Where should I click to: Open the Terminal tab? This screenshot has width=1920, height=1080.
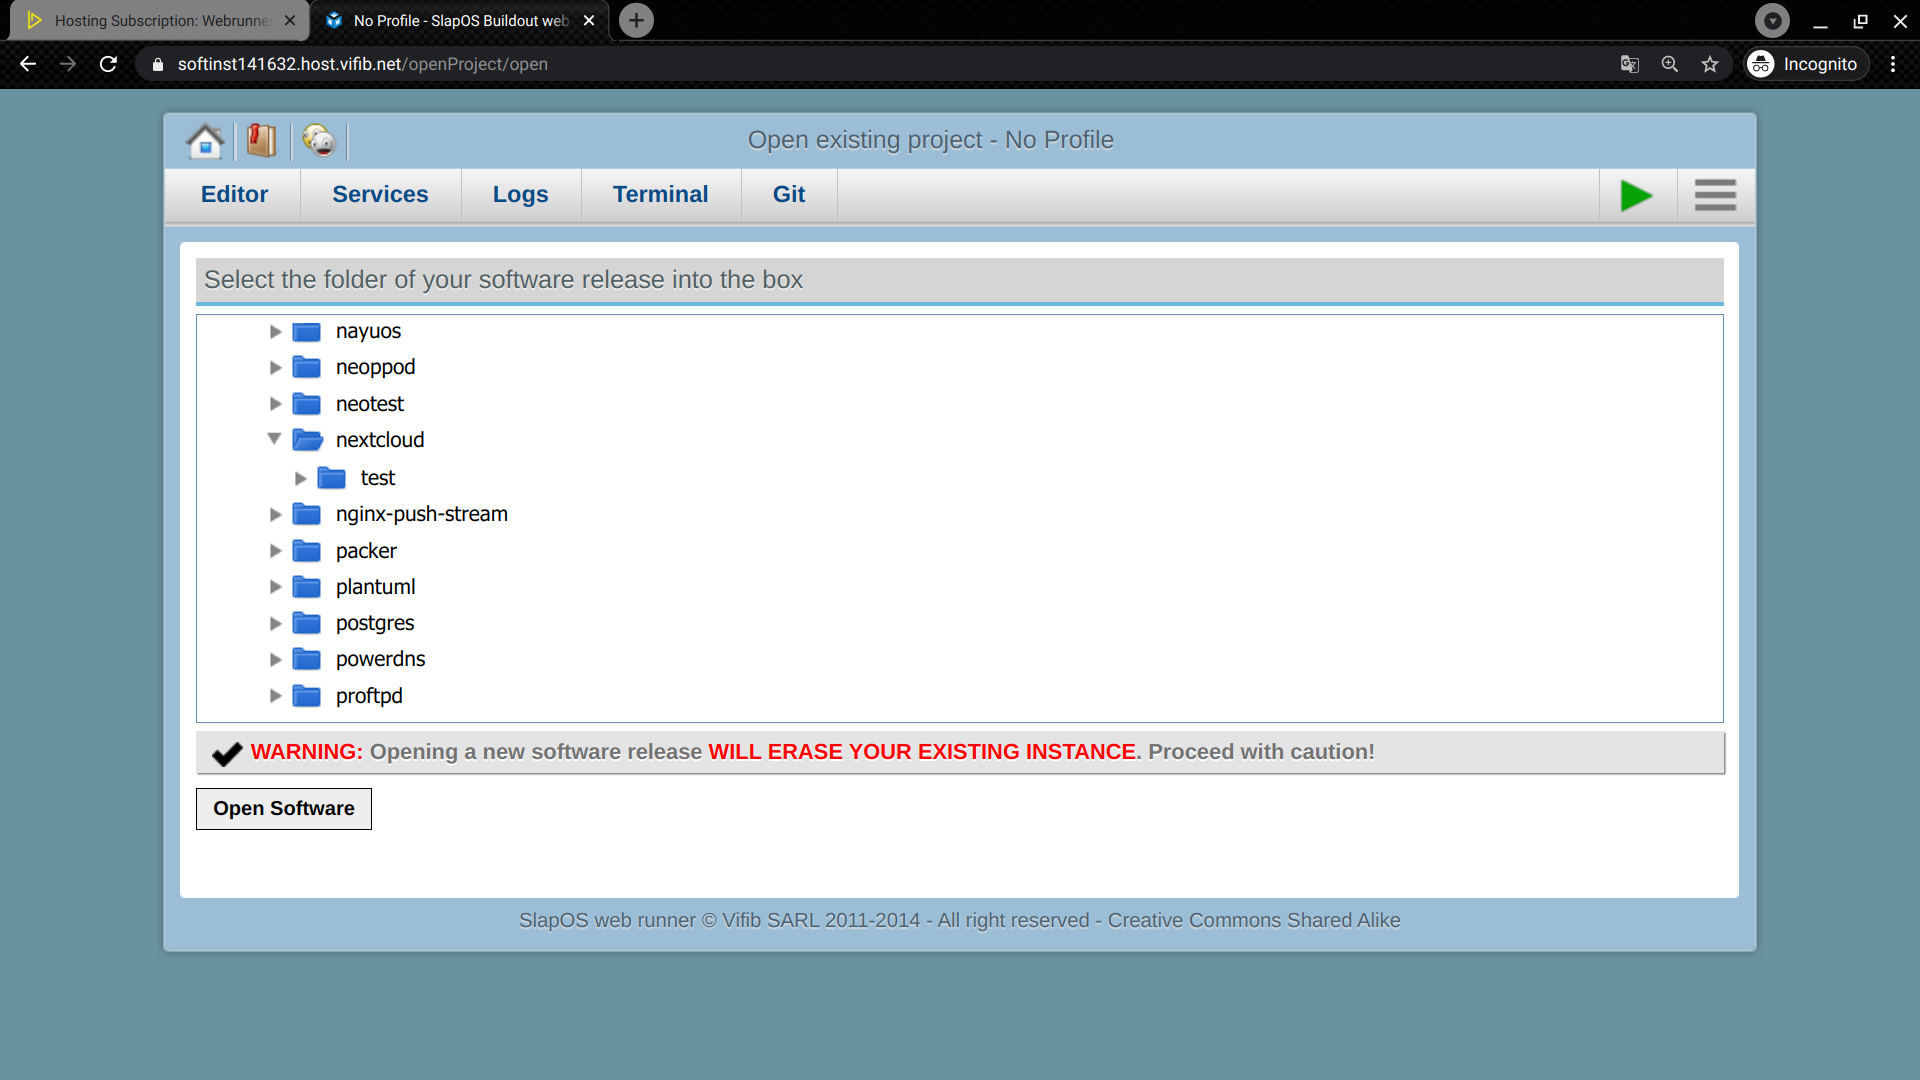click(x=660, y=194)
